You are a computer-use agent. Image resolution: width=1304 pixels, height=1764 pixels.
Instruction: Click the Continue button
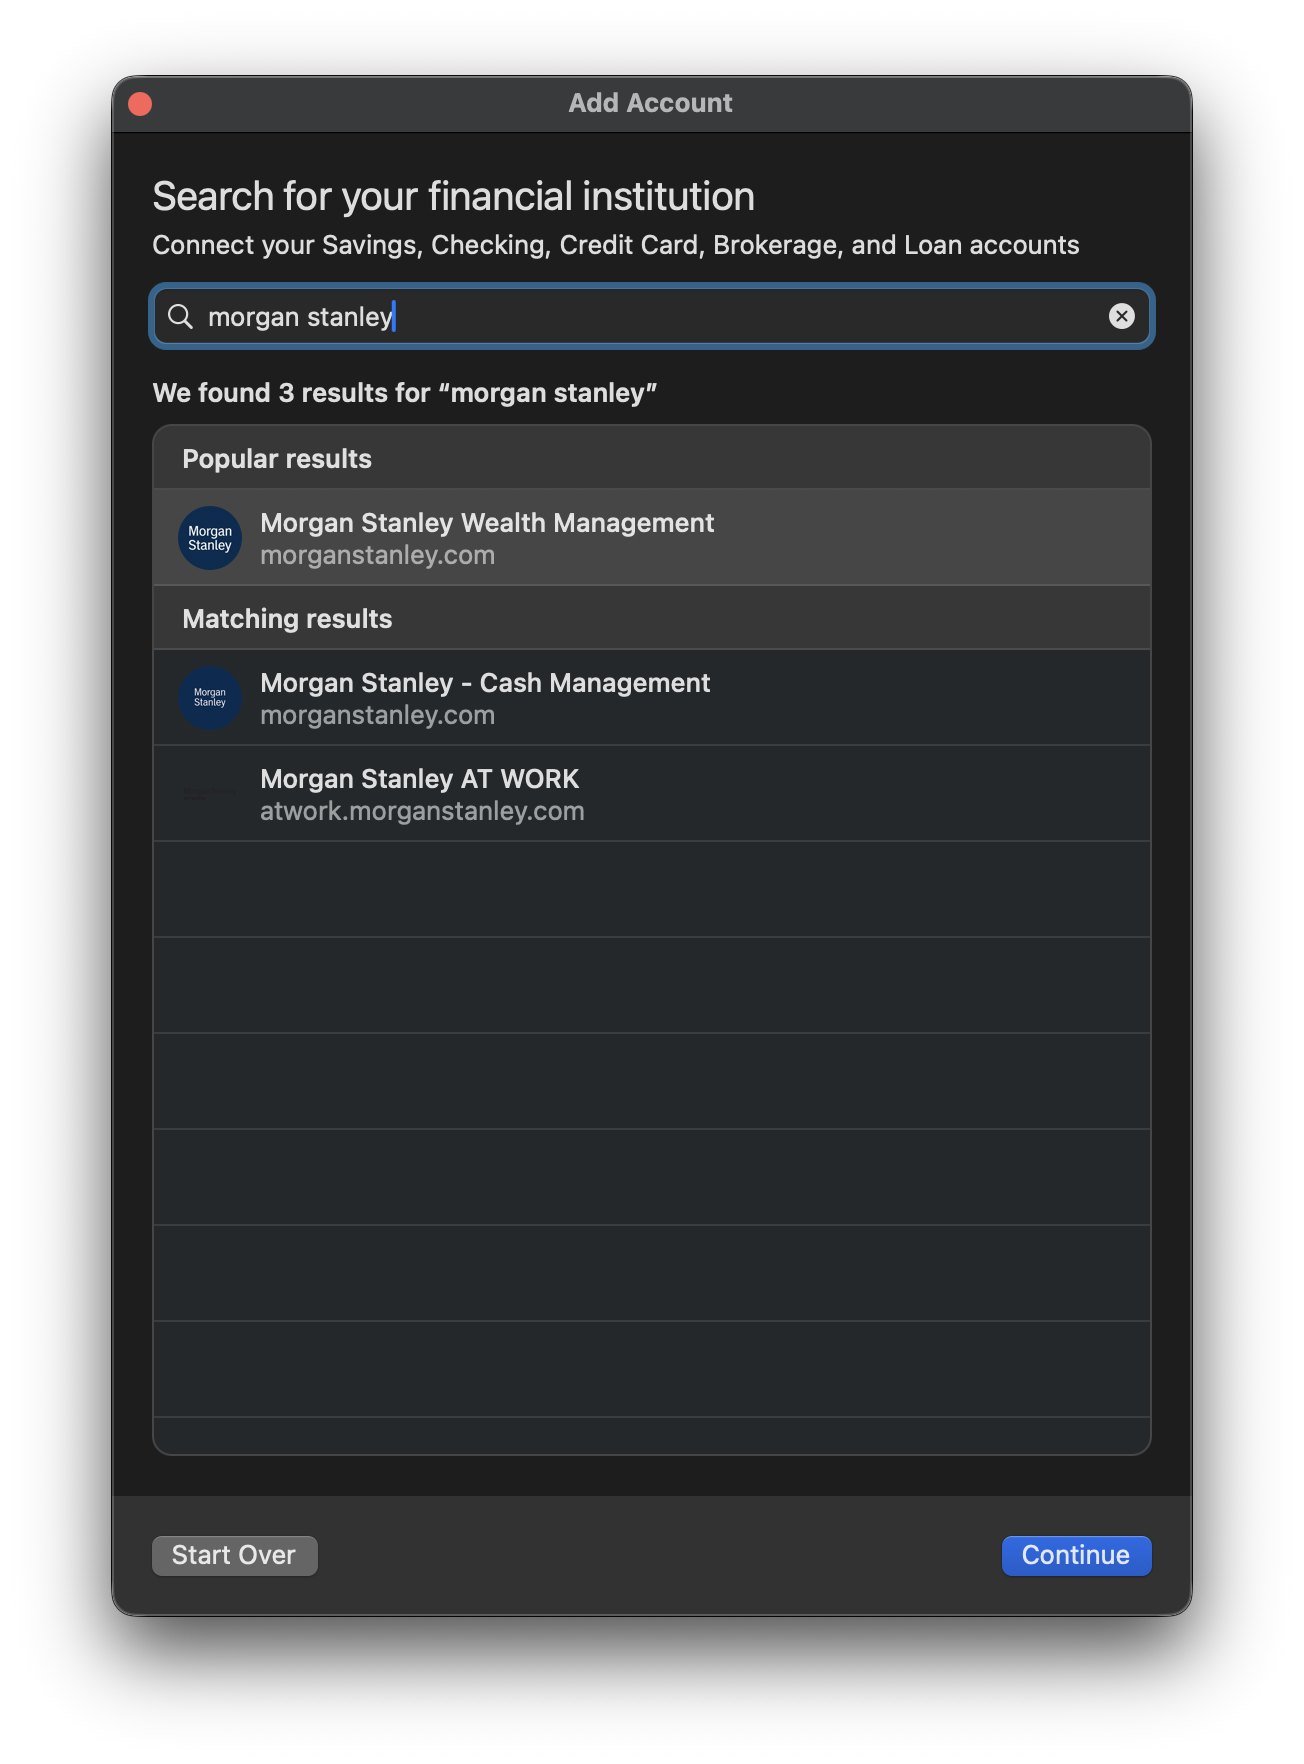pos(1076,1555)
